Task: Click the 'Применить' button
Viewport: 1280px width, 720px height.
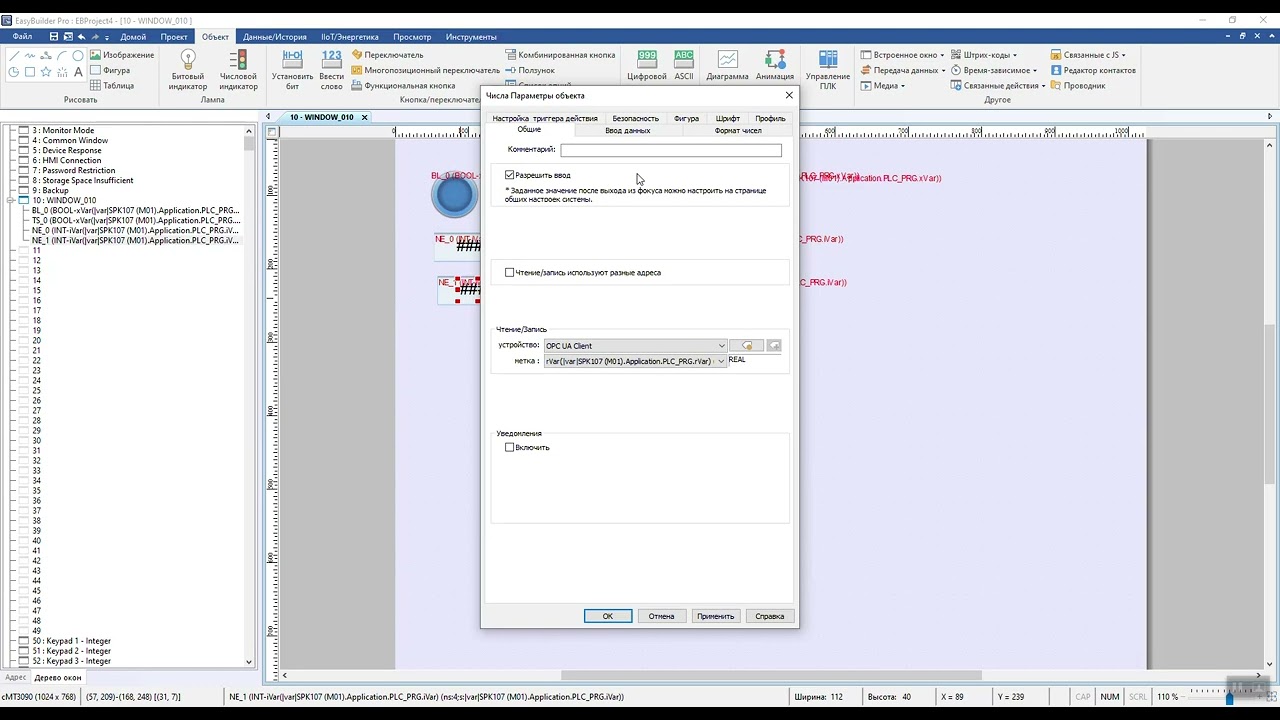Action: coord(716,616)
